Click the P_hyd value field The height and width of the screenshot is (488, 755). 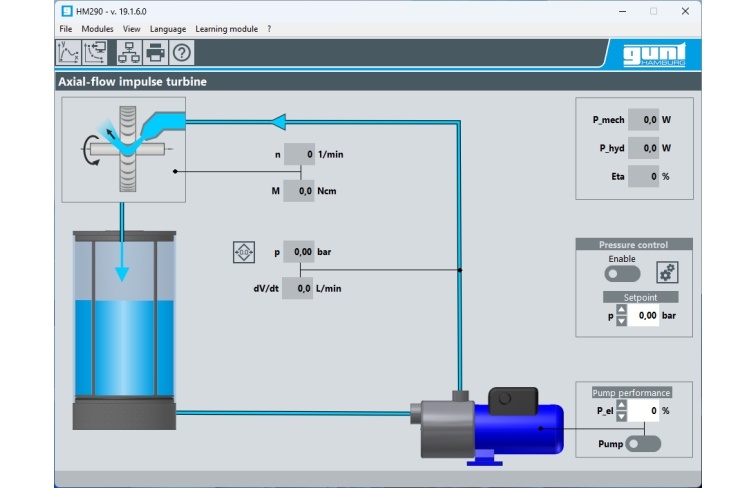tap(643, 148)
